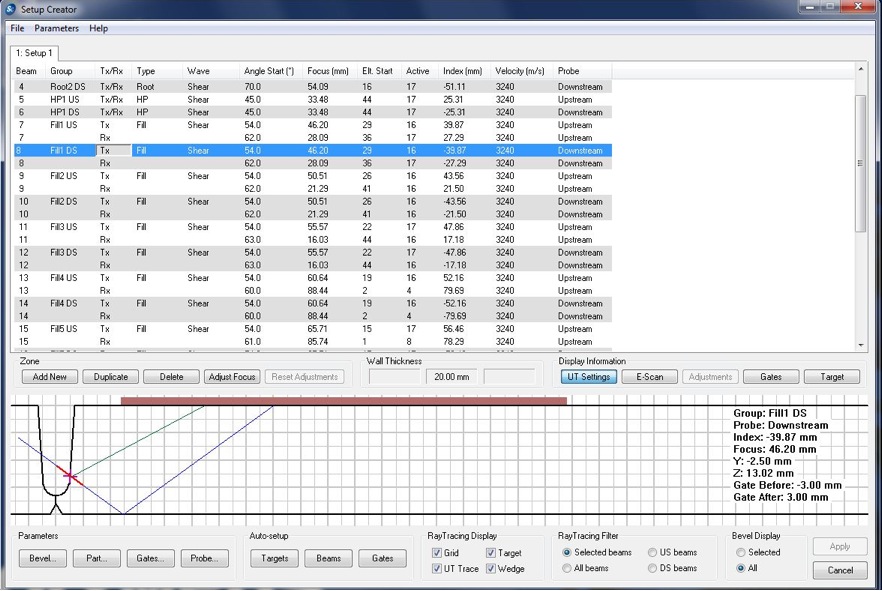Toggle the Grid checkbox
882x591 pixels.
(x=437, y=553)
